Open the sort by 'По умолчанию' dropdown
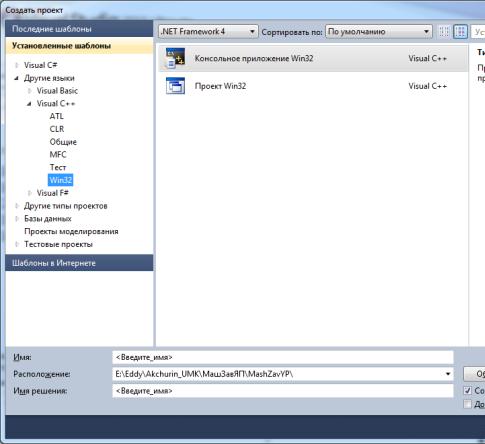Image resolution: width=485 pixels, height=444 pixels. tap(379, 32)
